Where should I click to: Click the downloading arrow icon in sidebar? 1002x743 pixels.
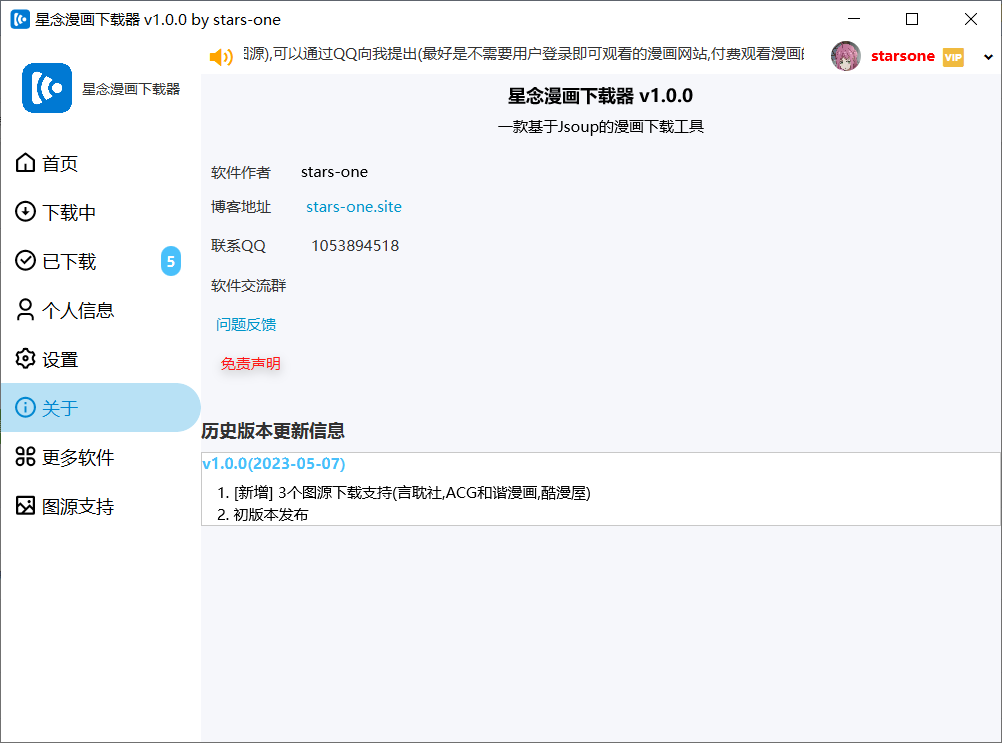[26, 212]
